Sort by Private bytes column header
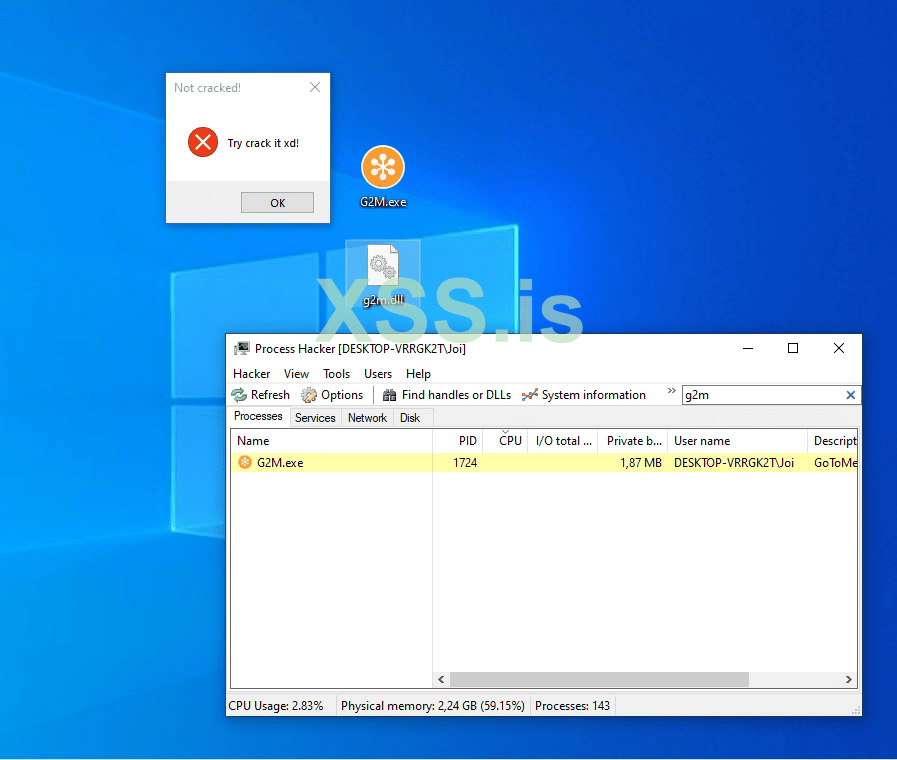Viewport: 897px width, 760px height. point(633,441)
